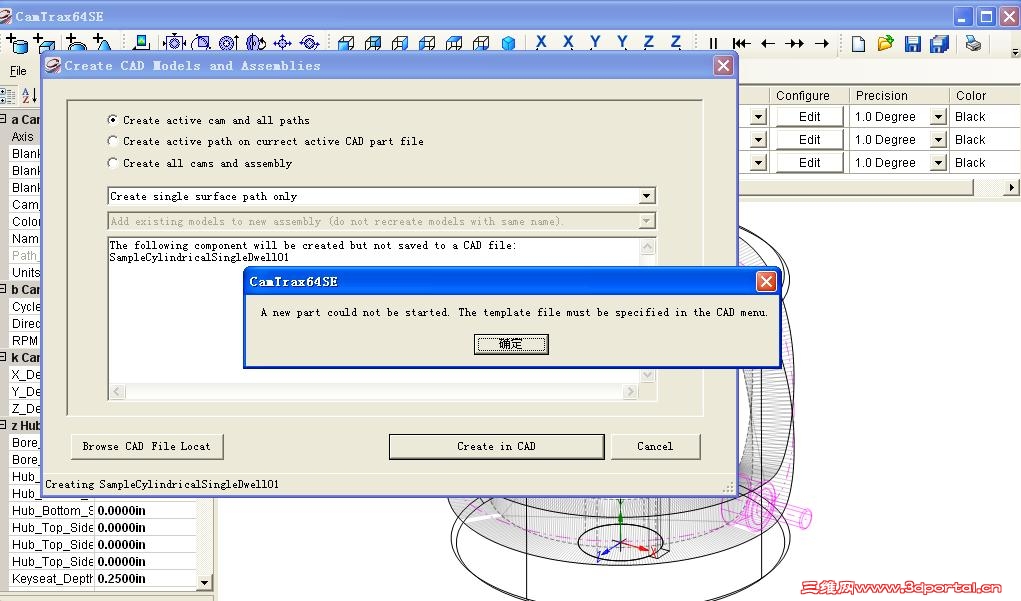Save all with the multiple floppy icon

[x=940, y=44]
